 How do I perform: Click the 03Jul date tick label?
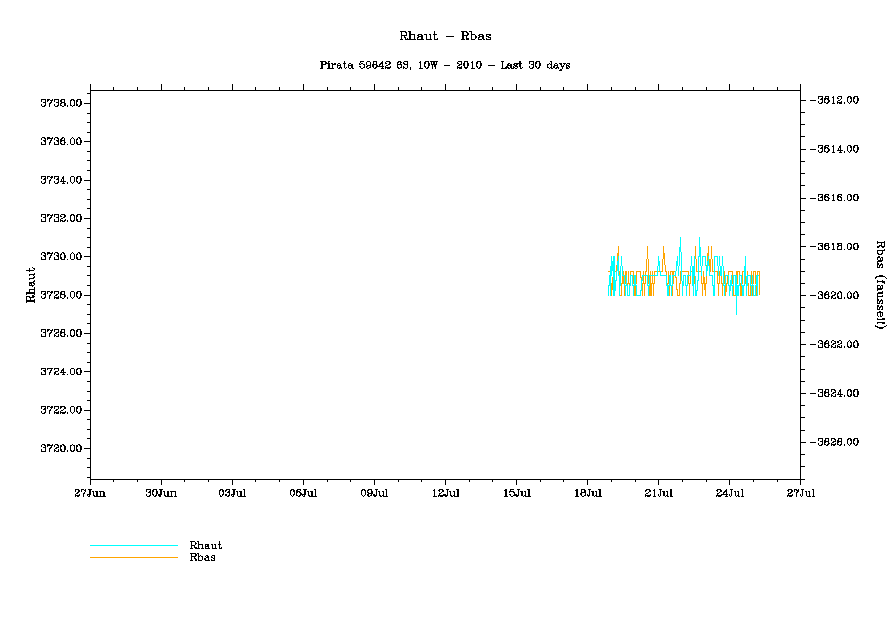click(232, 493)
